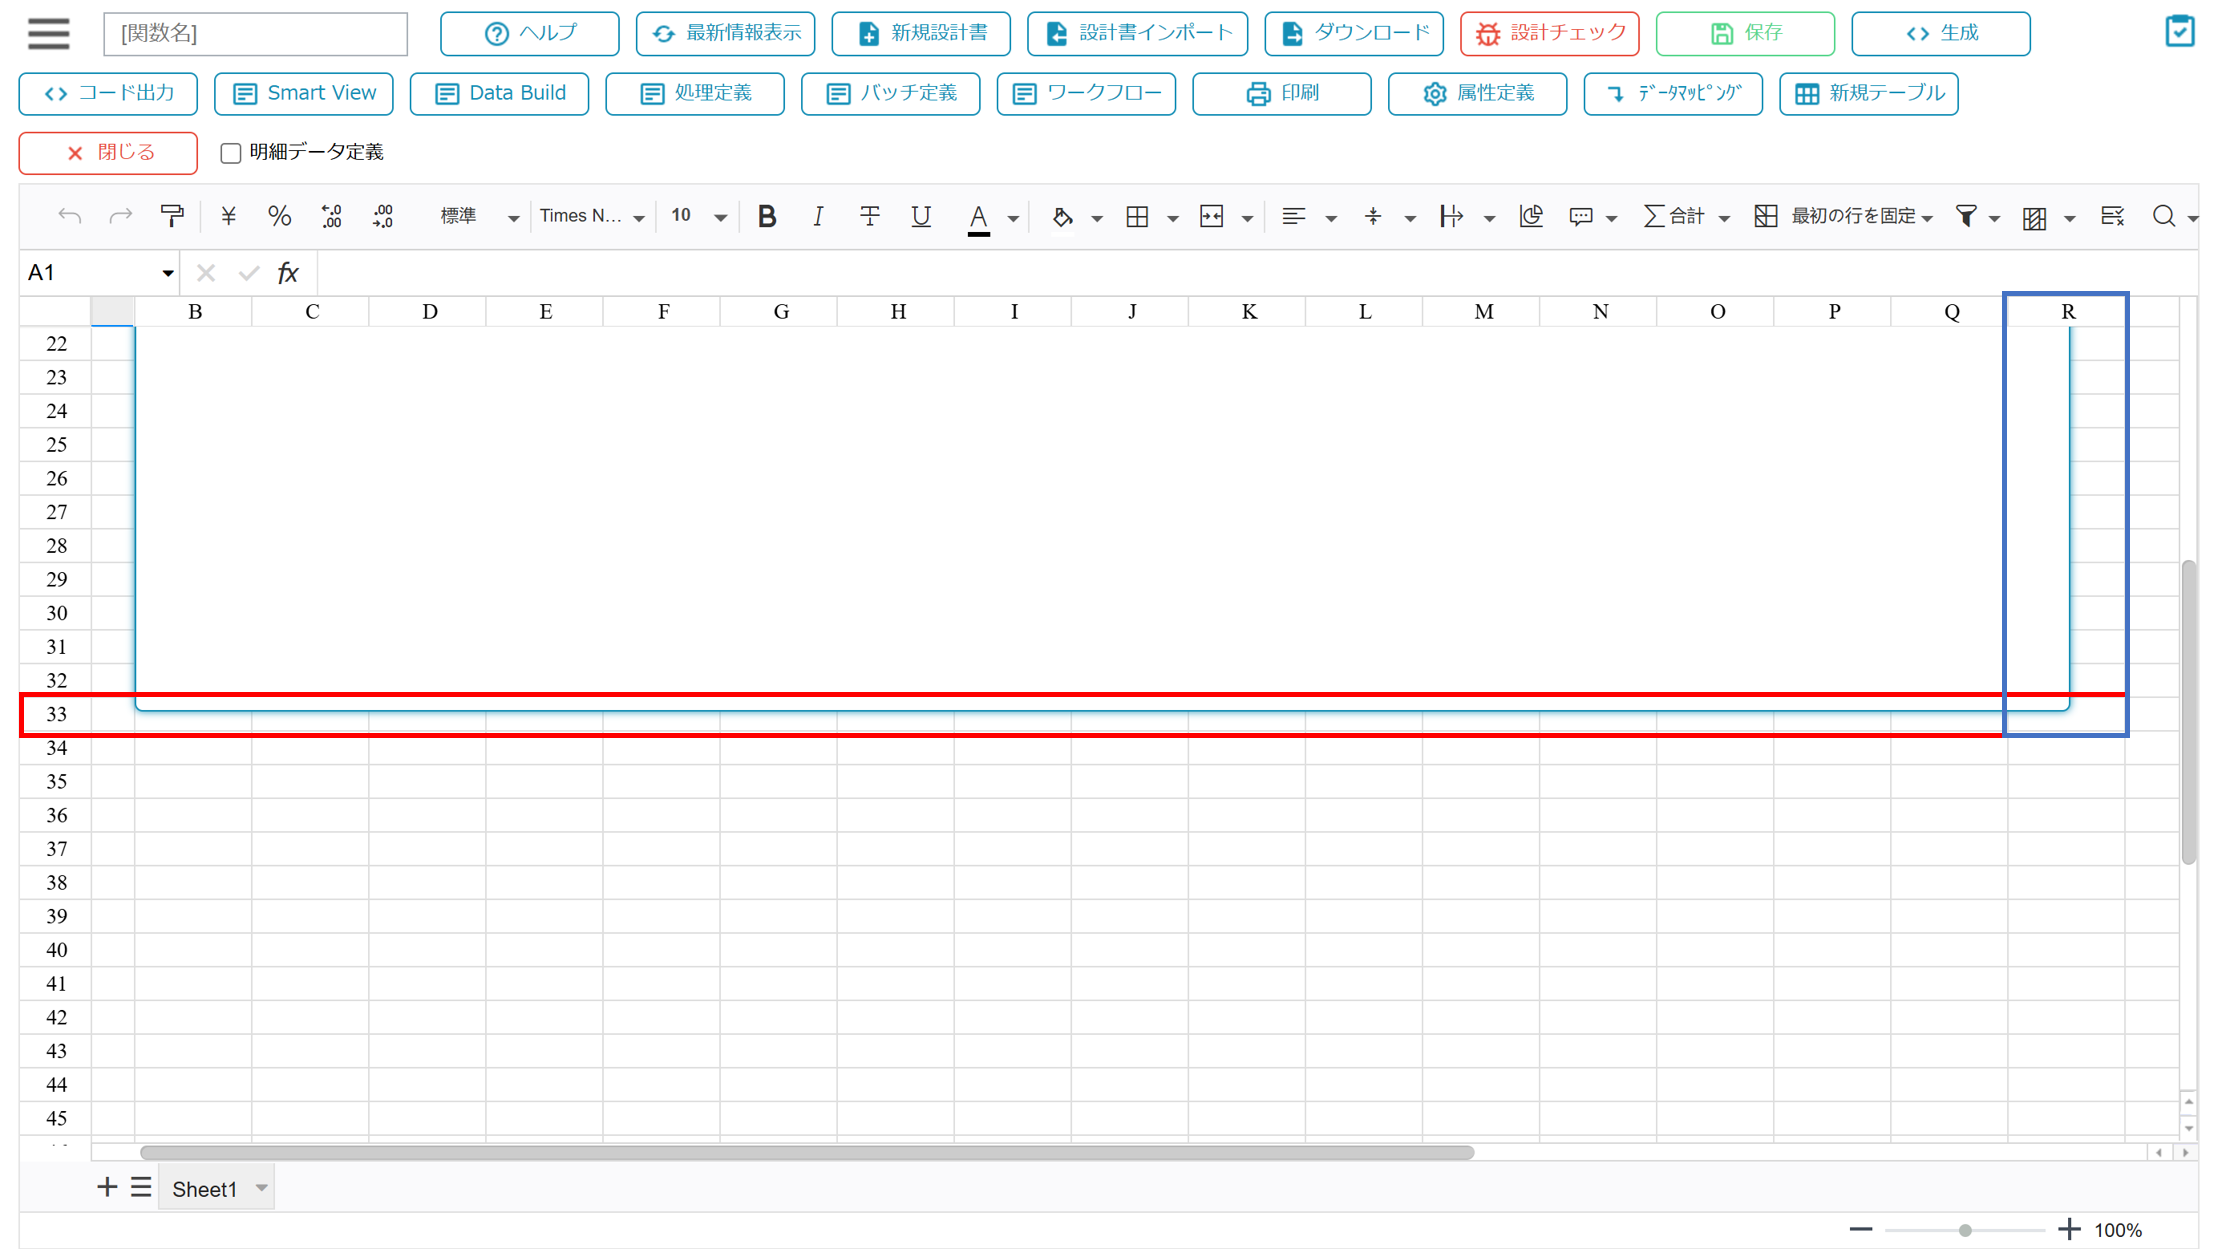Click the clipboard check icon top right
The height and width of the screenshot is (1249, 2222).
point(2179,32)
